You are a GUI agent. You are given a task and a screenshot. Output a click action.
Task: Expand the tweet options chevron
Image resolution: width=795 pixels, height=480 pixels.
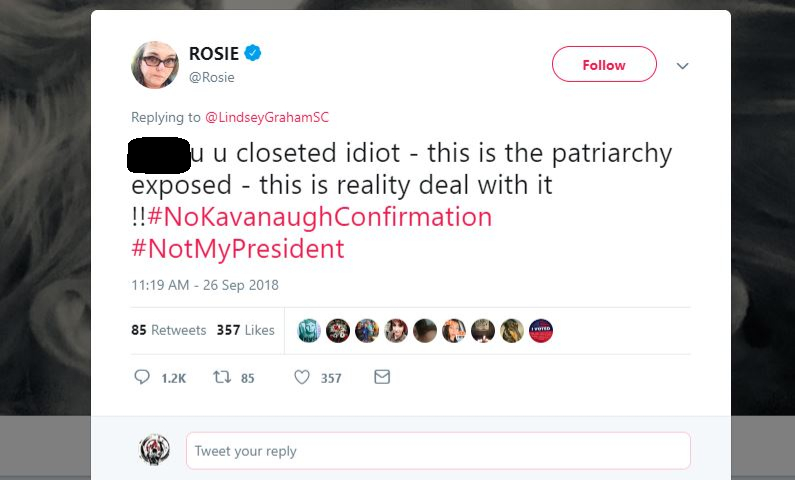point(683,66)
